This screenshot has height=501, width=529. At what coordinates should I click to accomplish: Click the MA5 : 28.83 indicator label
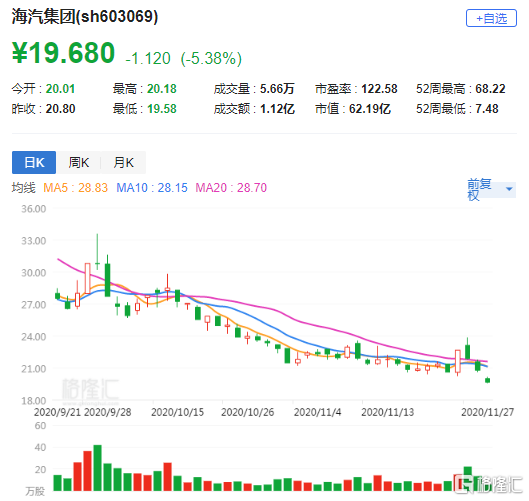click(76, 188)
